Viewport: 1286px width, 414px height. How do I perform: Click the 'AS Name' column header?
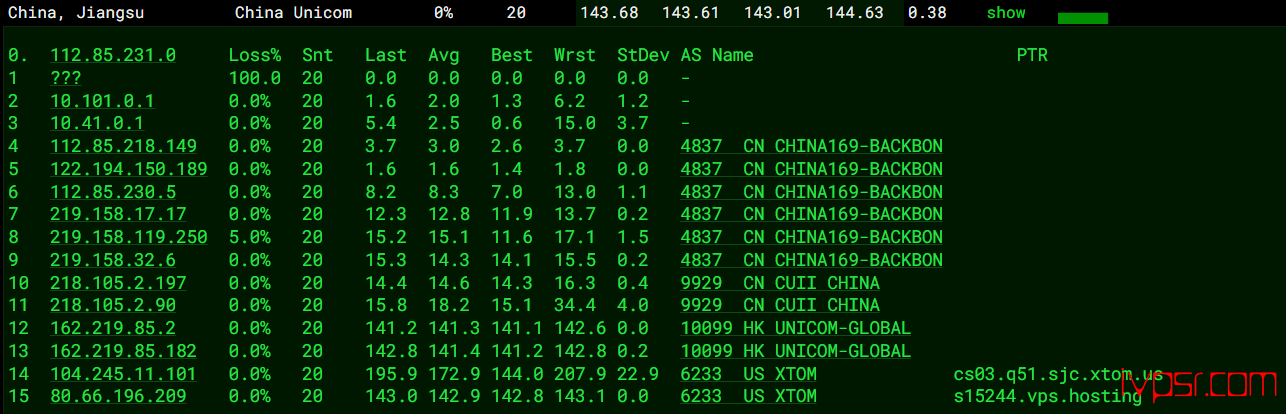(x=717, y=55)
